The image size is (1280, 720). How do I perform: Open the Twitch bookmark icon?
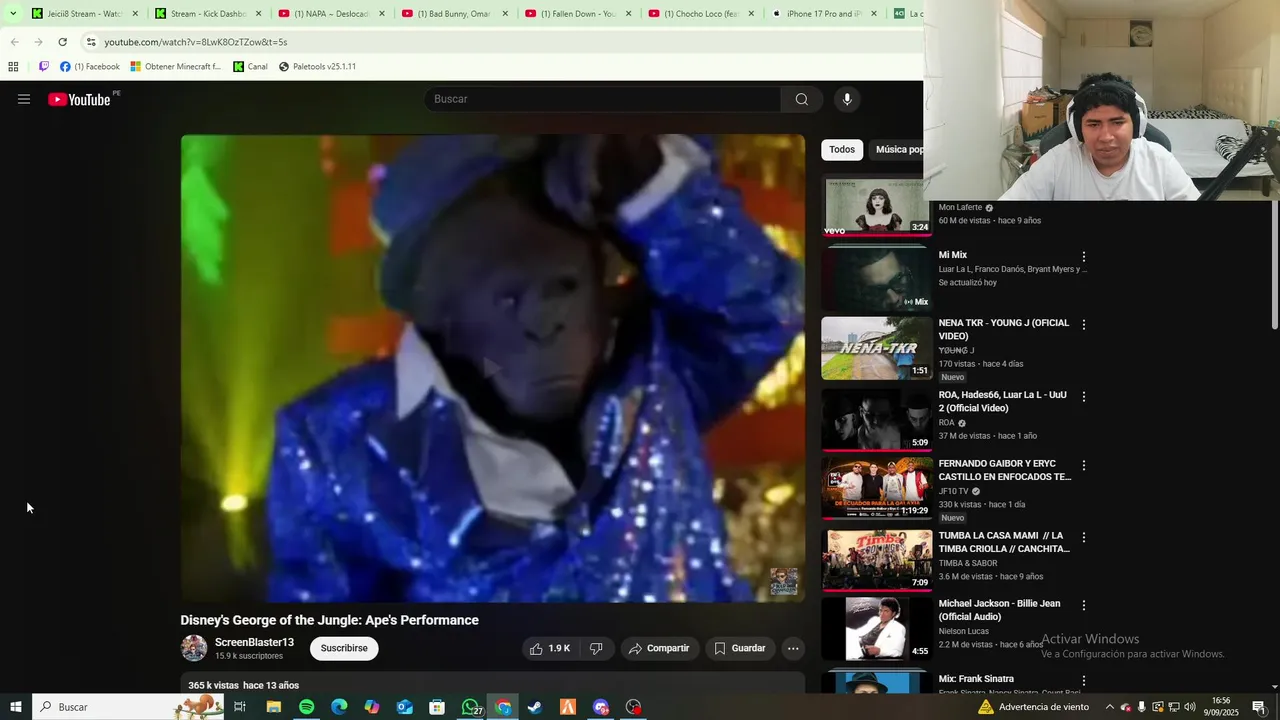[44, 67]
